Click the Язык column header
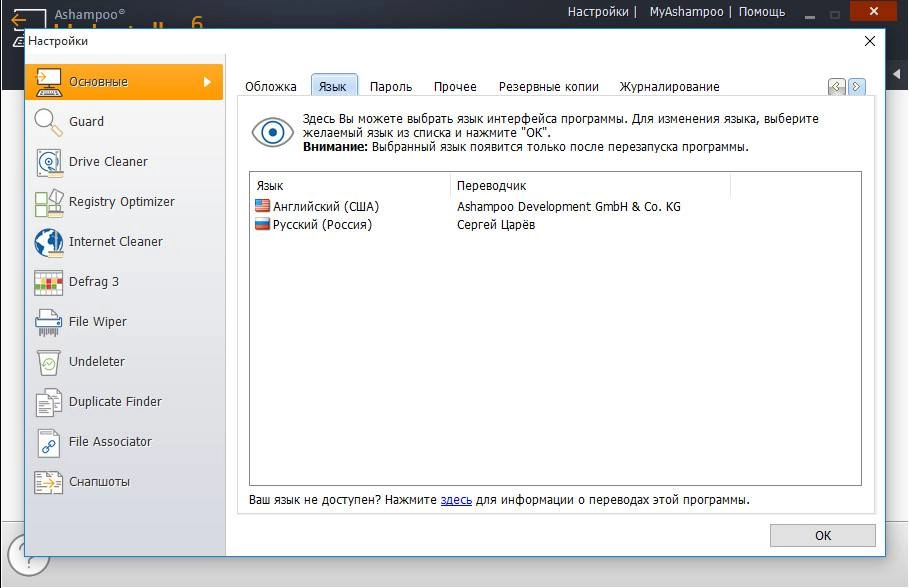The width and height of the screenshot is (909, 588). 351,186
